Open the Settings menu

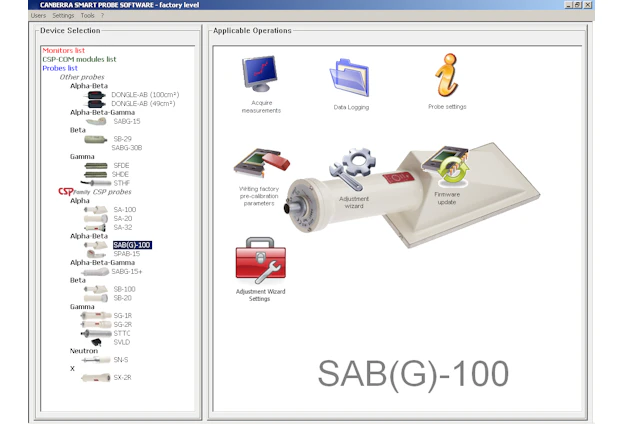pos(63,15)
